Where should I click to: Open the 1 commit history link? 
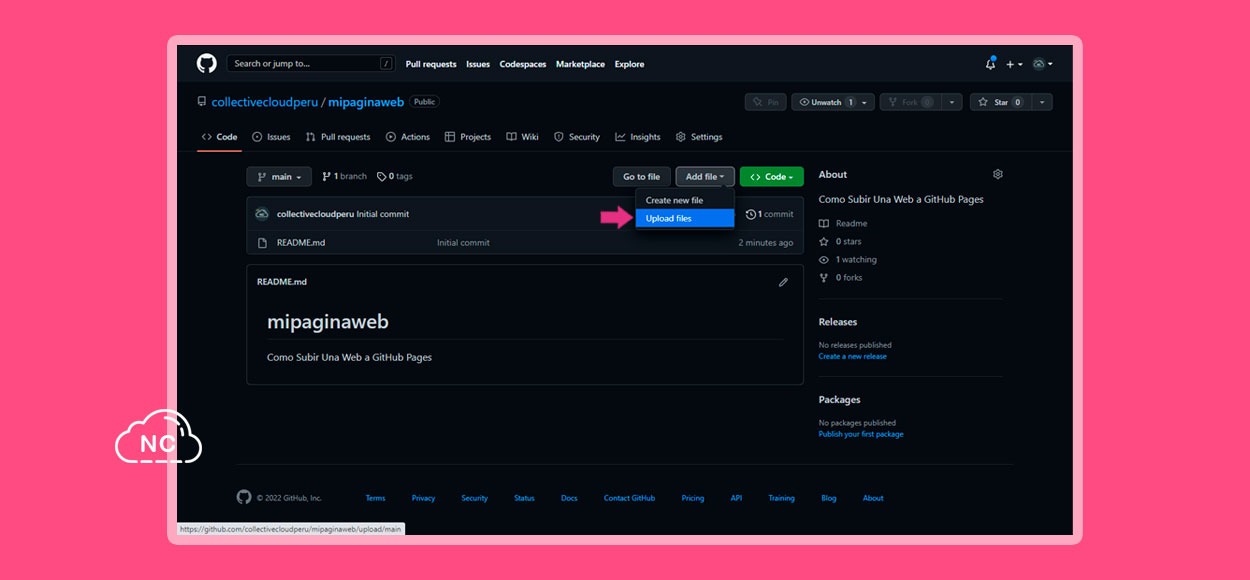pyautogui.click(x=770, y=214)
